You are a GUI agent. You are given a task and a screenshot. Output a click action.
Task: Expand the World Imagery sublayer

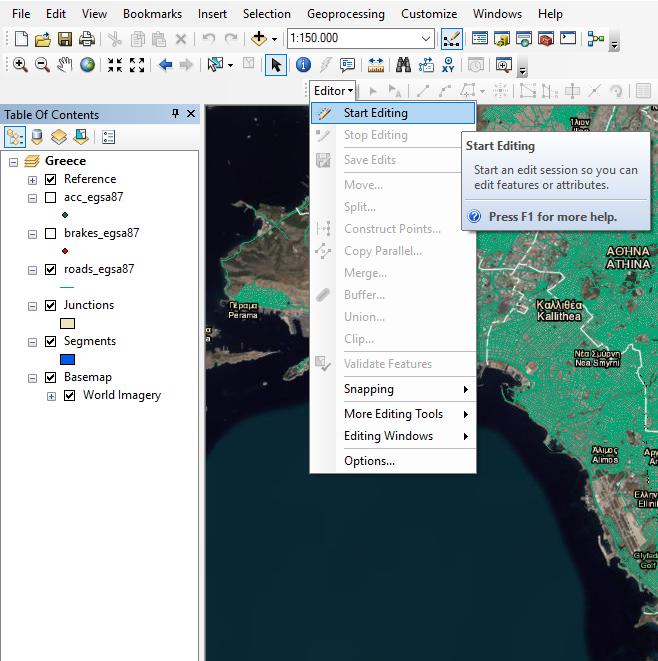coord(51,396)
